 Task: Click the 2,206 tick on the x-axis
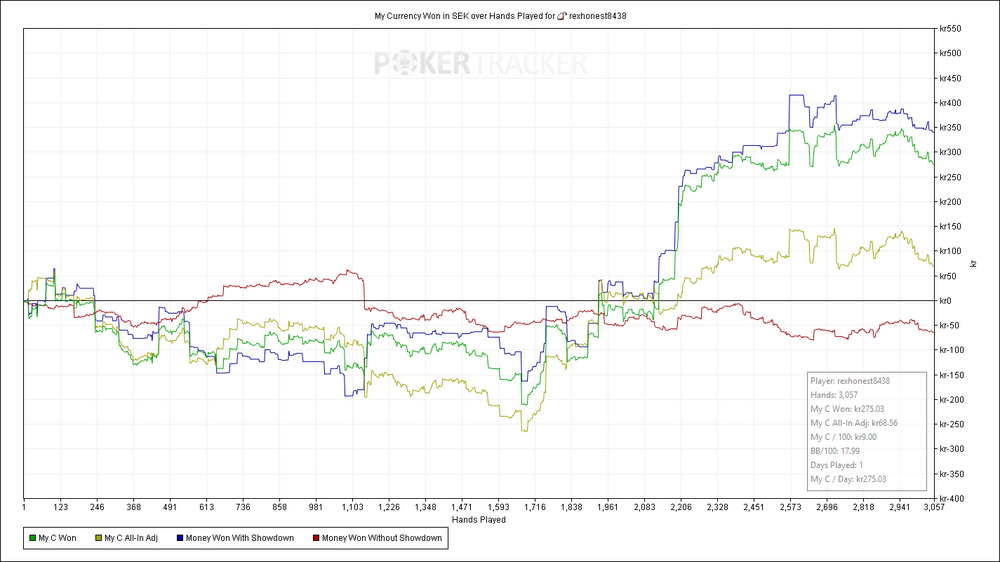pyautogui.click(x=680, y=508)
